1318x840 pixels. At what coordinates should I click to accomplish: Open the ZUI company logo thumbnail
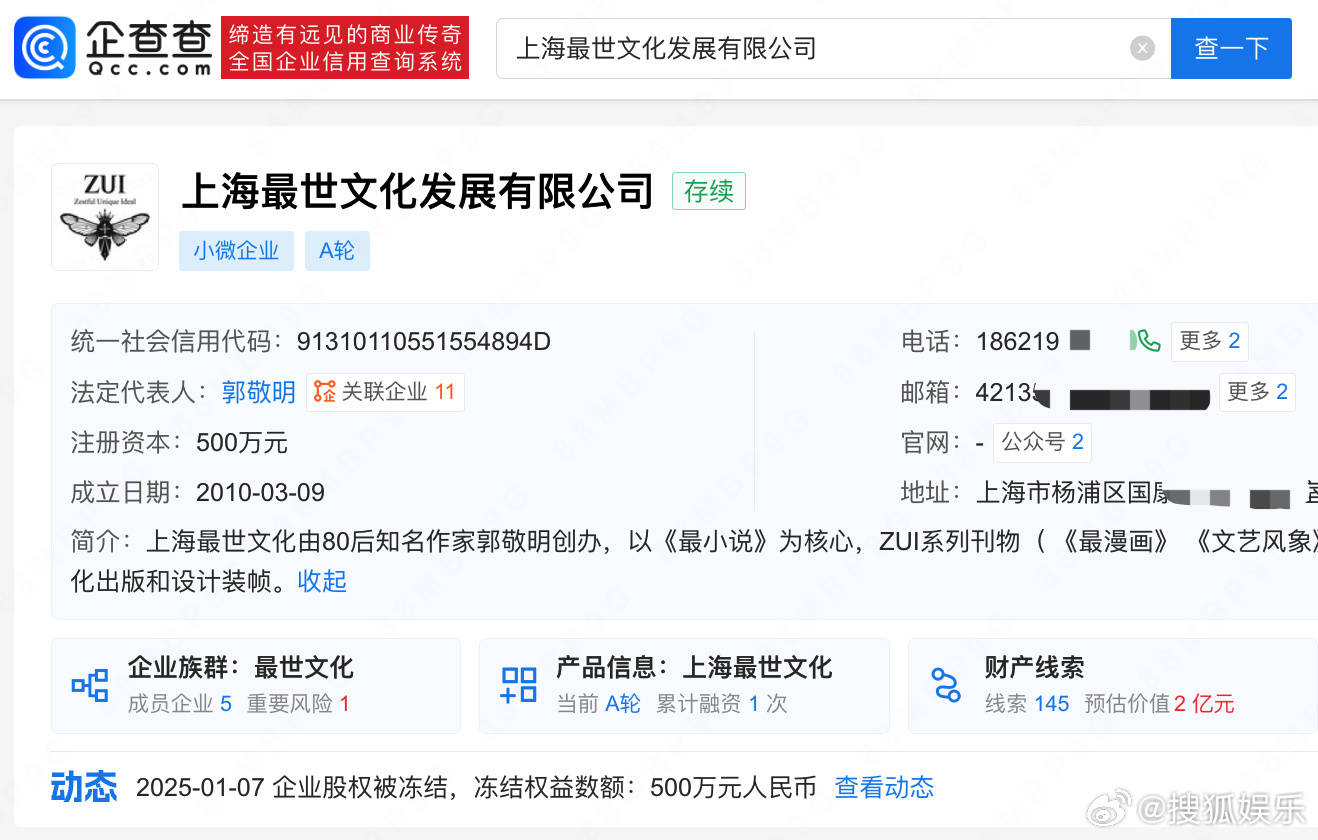point(105,217)
